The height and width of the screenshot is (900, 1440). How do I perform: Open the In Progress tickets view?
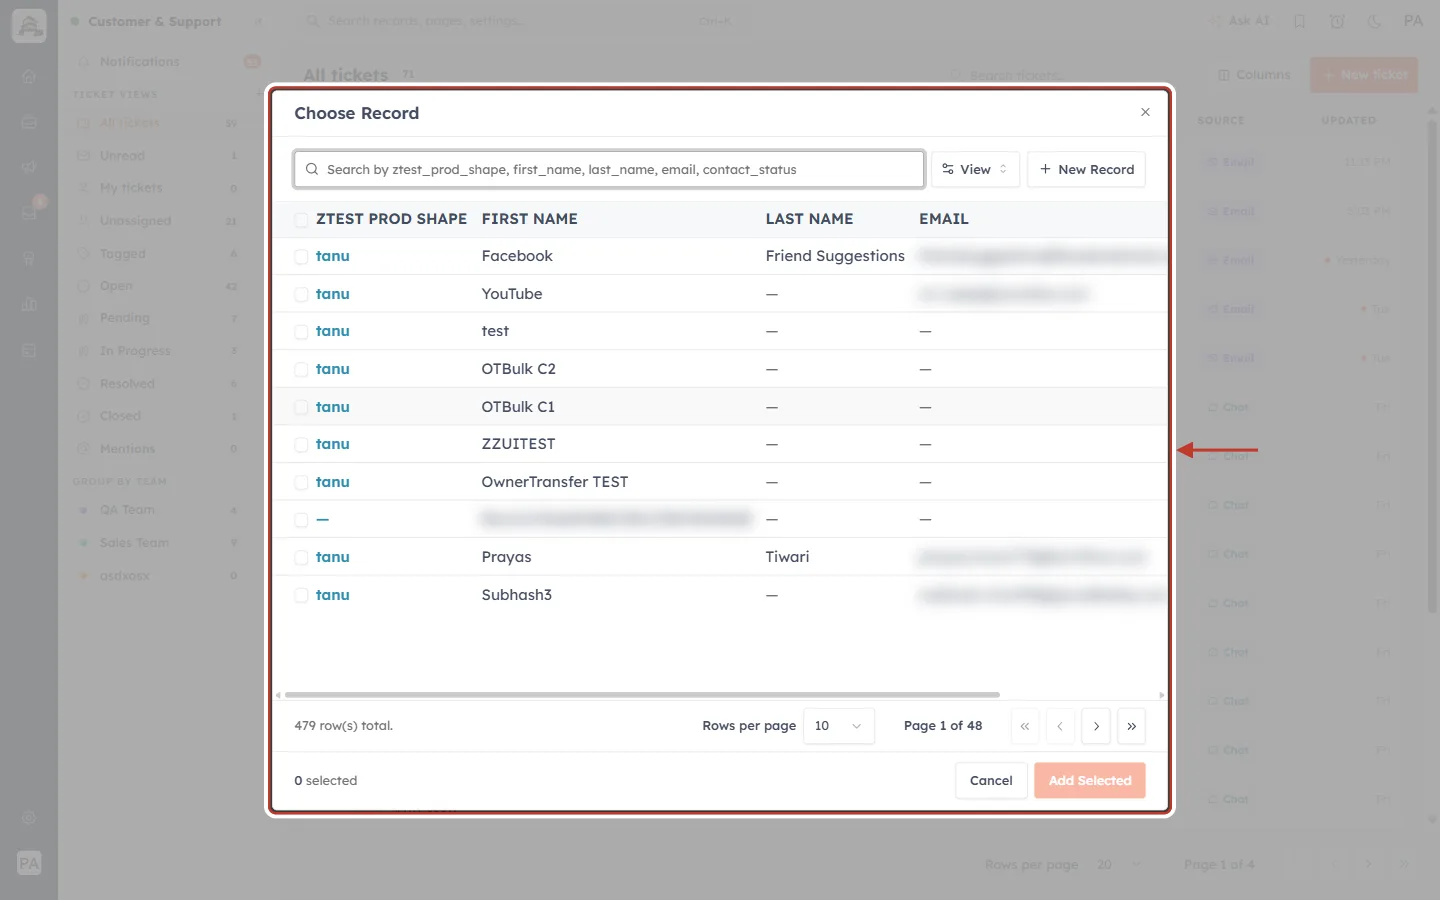tap(158, 351)
